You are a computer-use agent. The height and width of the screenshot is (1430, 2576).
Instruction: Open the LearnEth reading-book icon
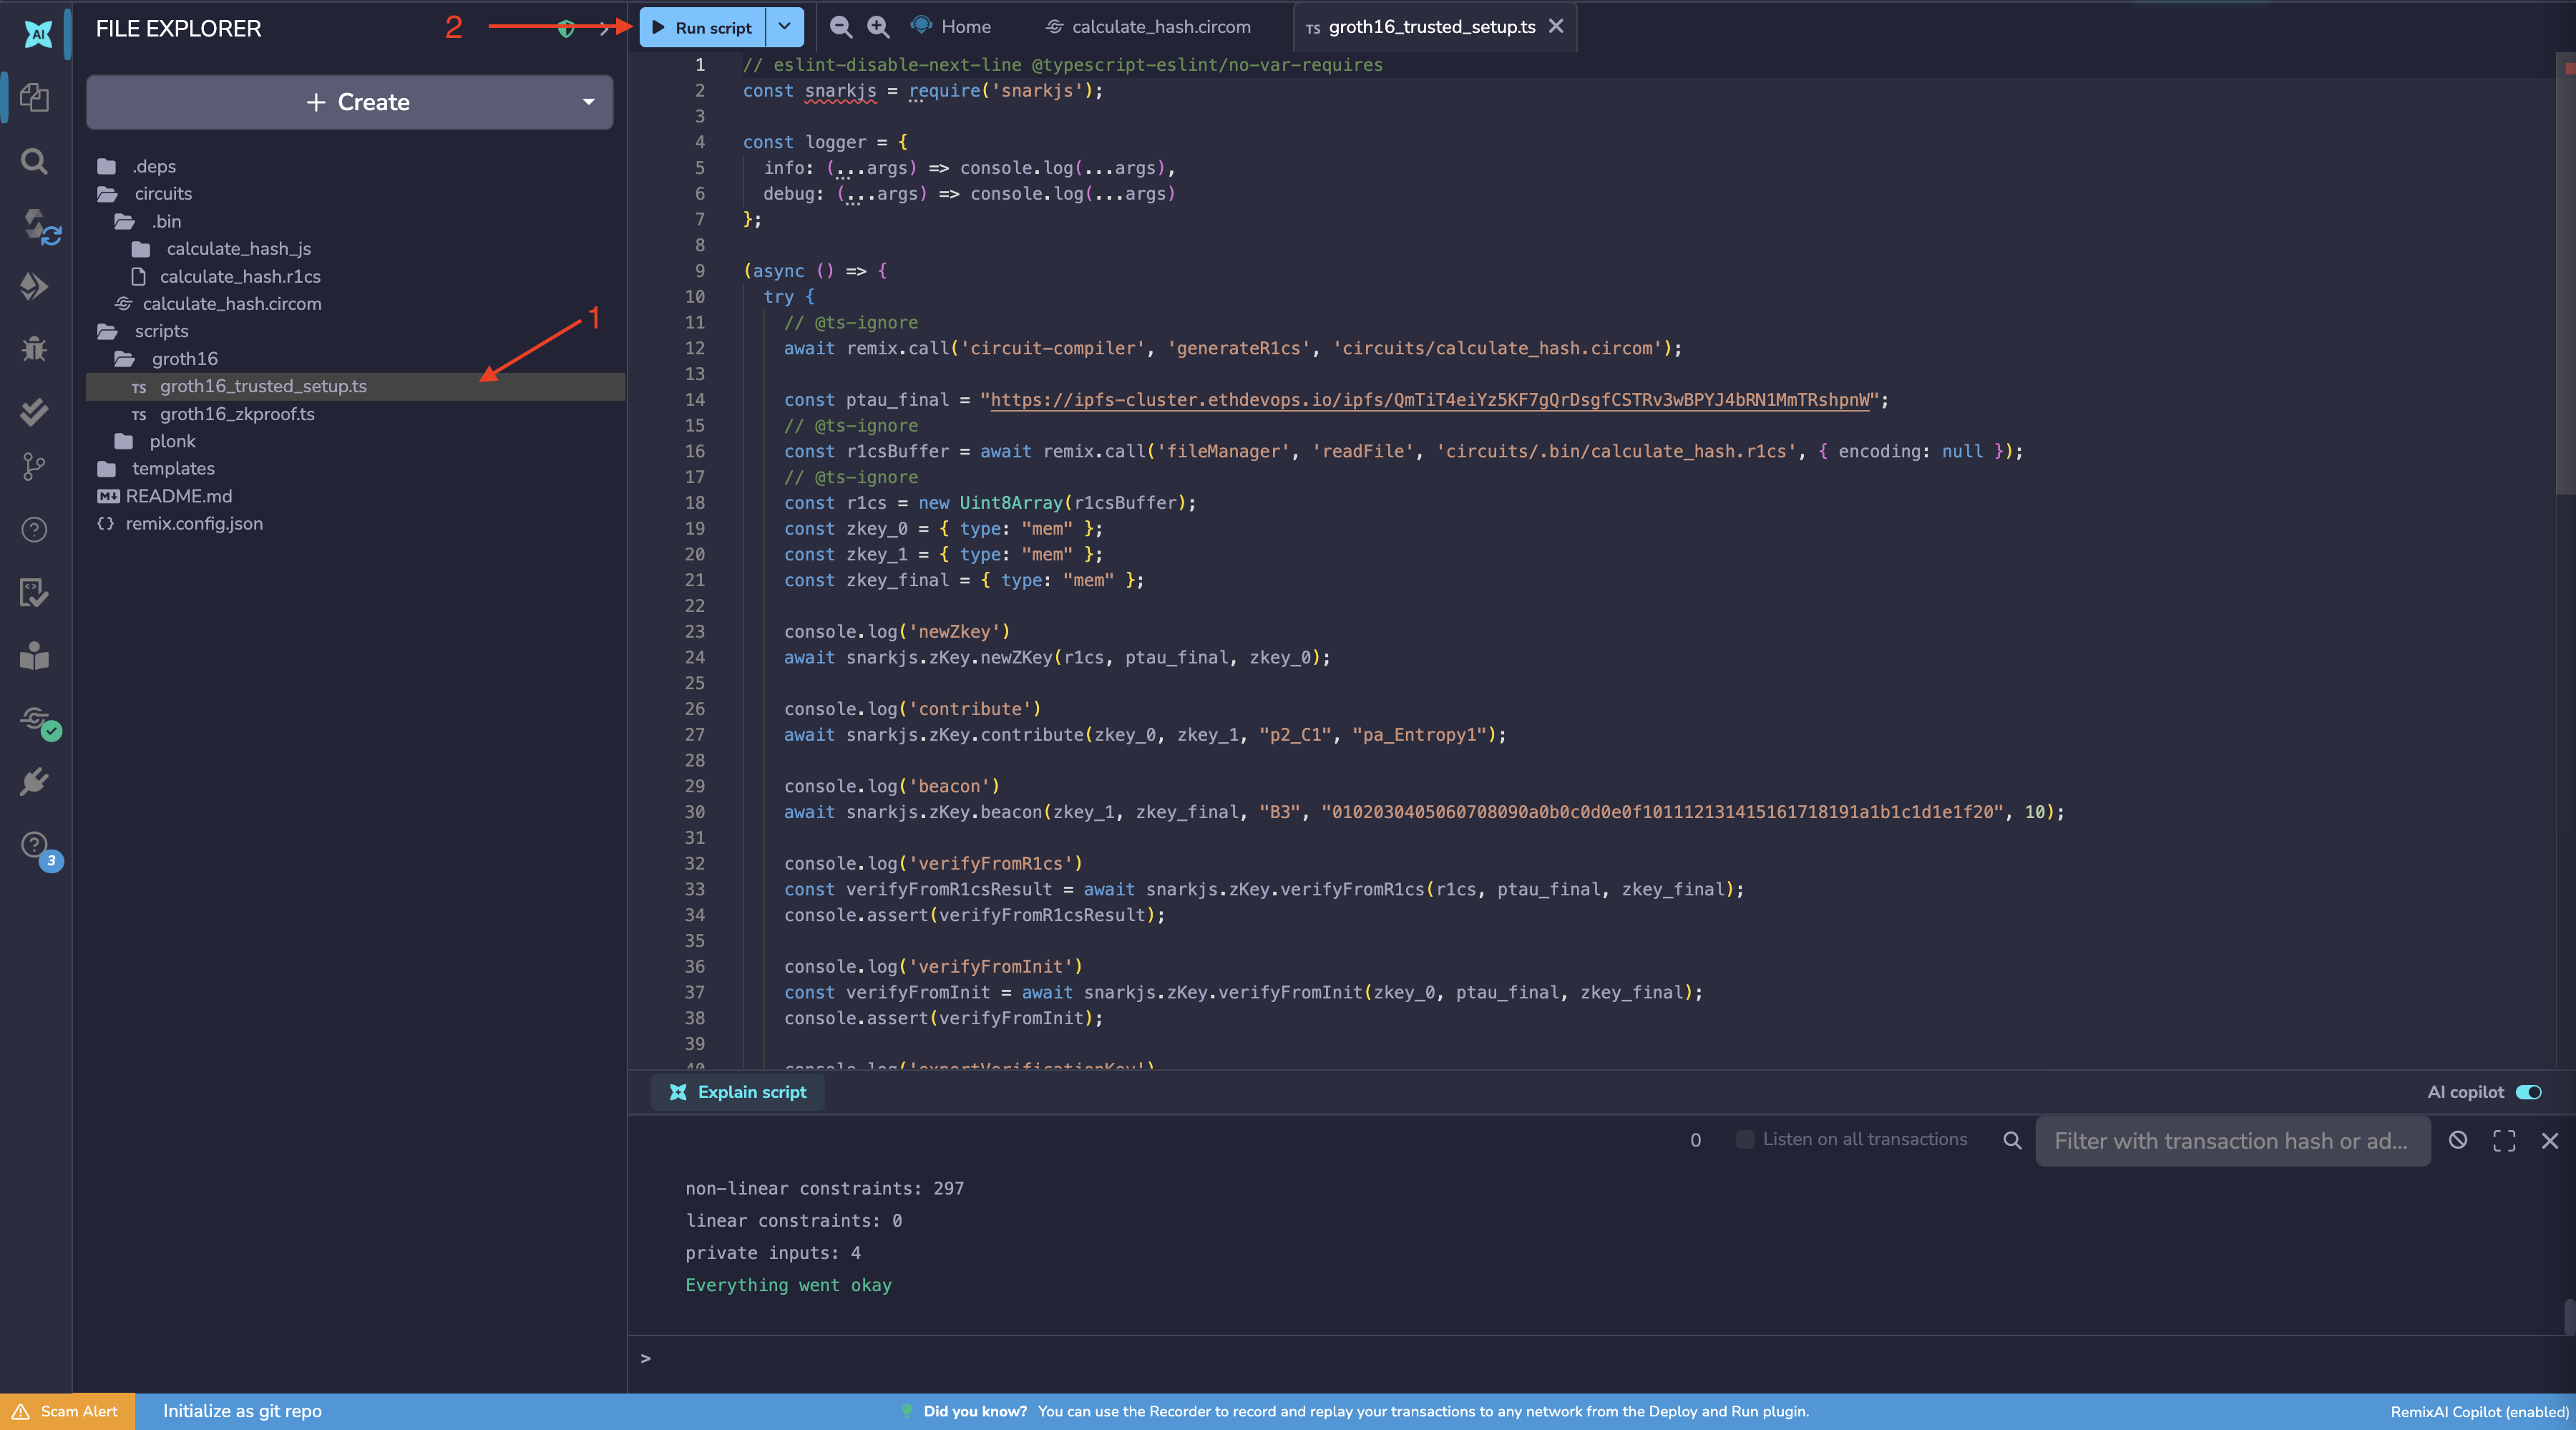coord(35,655)
